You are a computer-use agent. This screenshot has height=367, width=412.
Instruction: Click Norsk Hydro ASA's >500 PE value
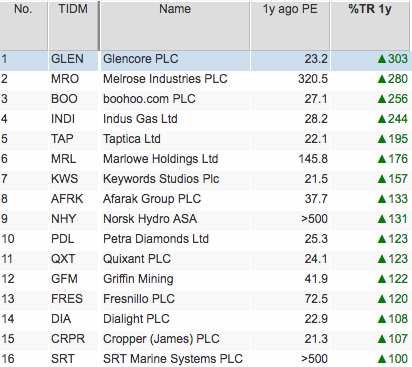coord(314,219)
